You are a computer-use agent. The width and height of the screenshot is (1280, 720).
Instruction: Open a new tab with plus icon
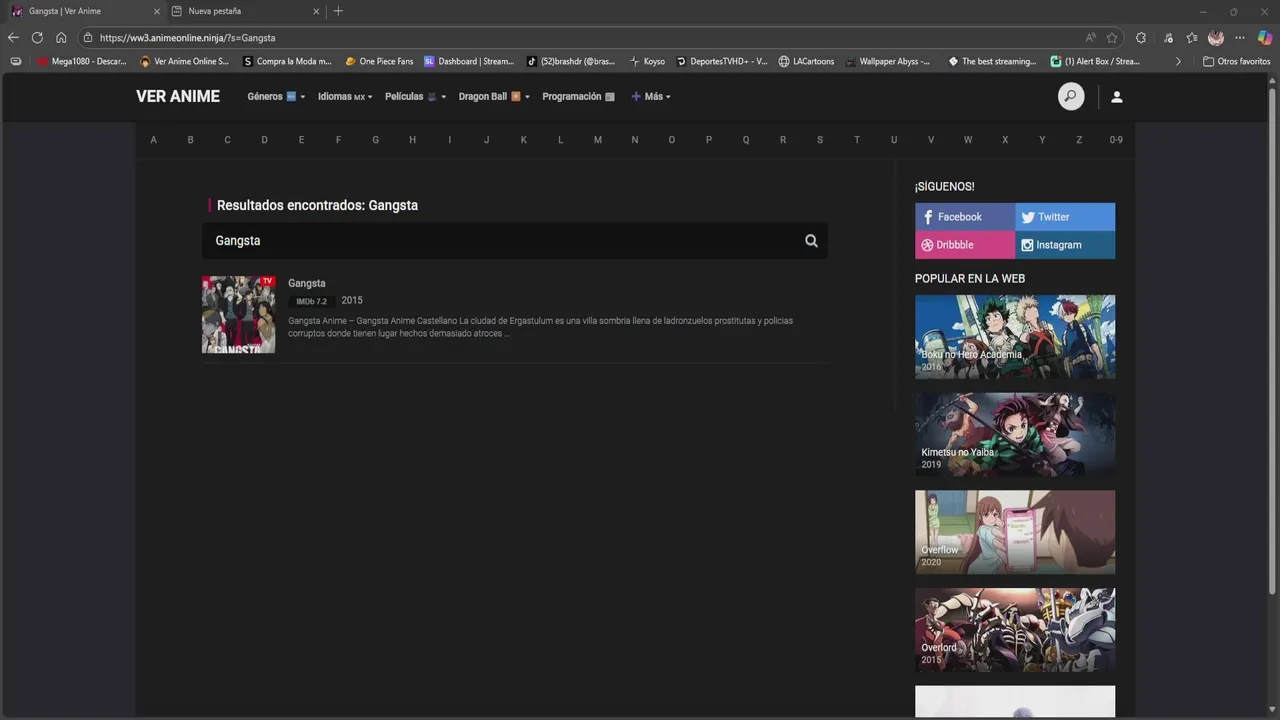(x=338, y=11)
